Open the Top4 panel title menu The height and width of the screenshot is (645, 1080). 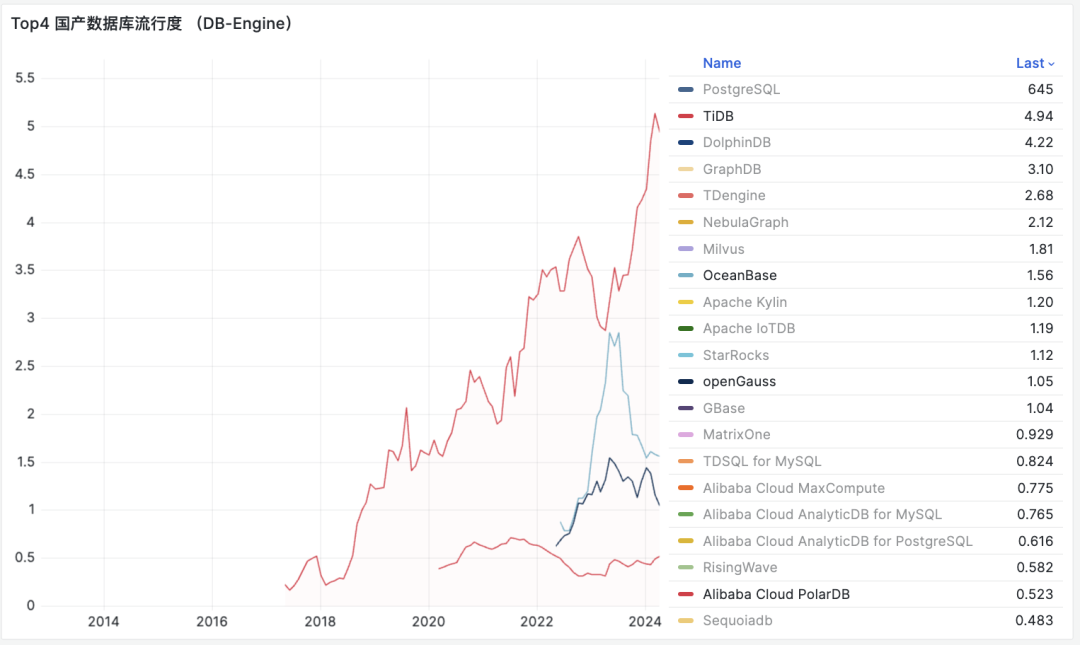151,24
